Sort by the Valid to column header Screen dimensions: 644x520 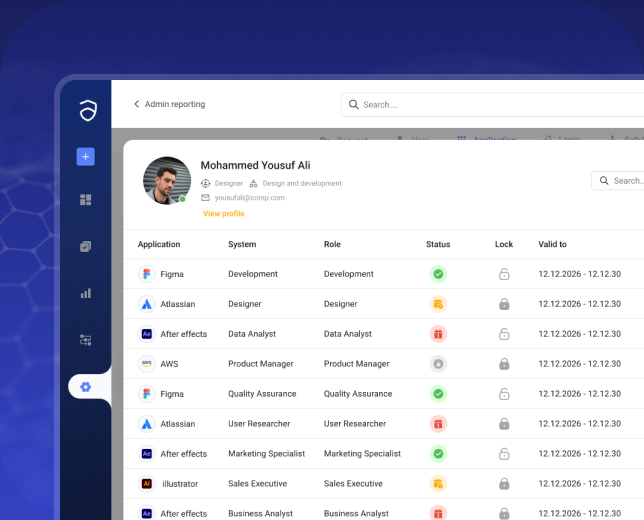552,244
